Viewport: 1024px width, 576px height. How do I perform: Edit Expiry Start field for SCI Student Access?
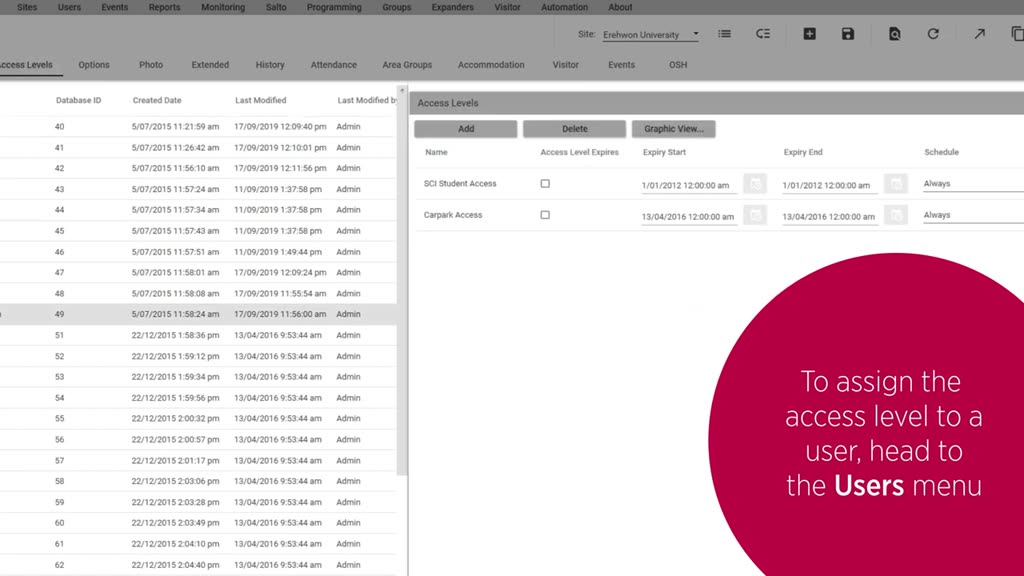click(x=689, y=185)
